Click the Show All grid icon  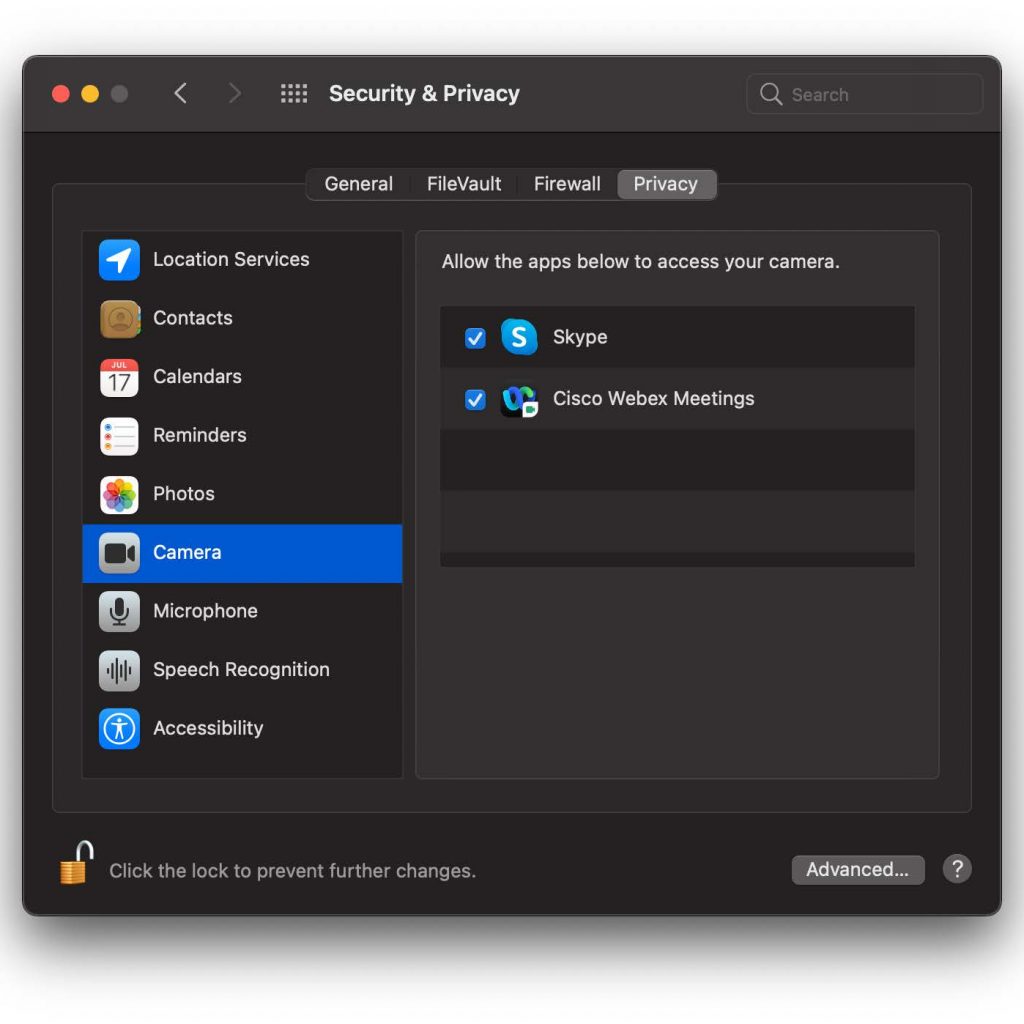294,93
